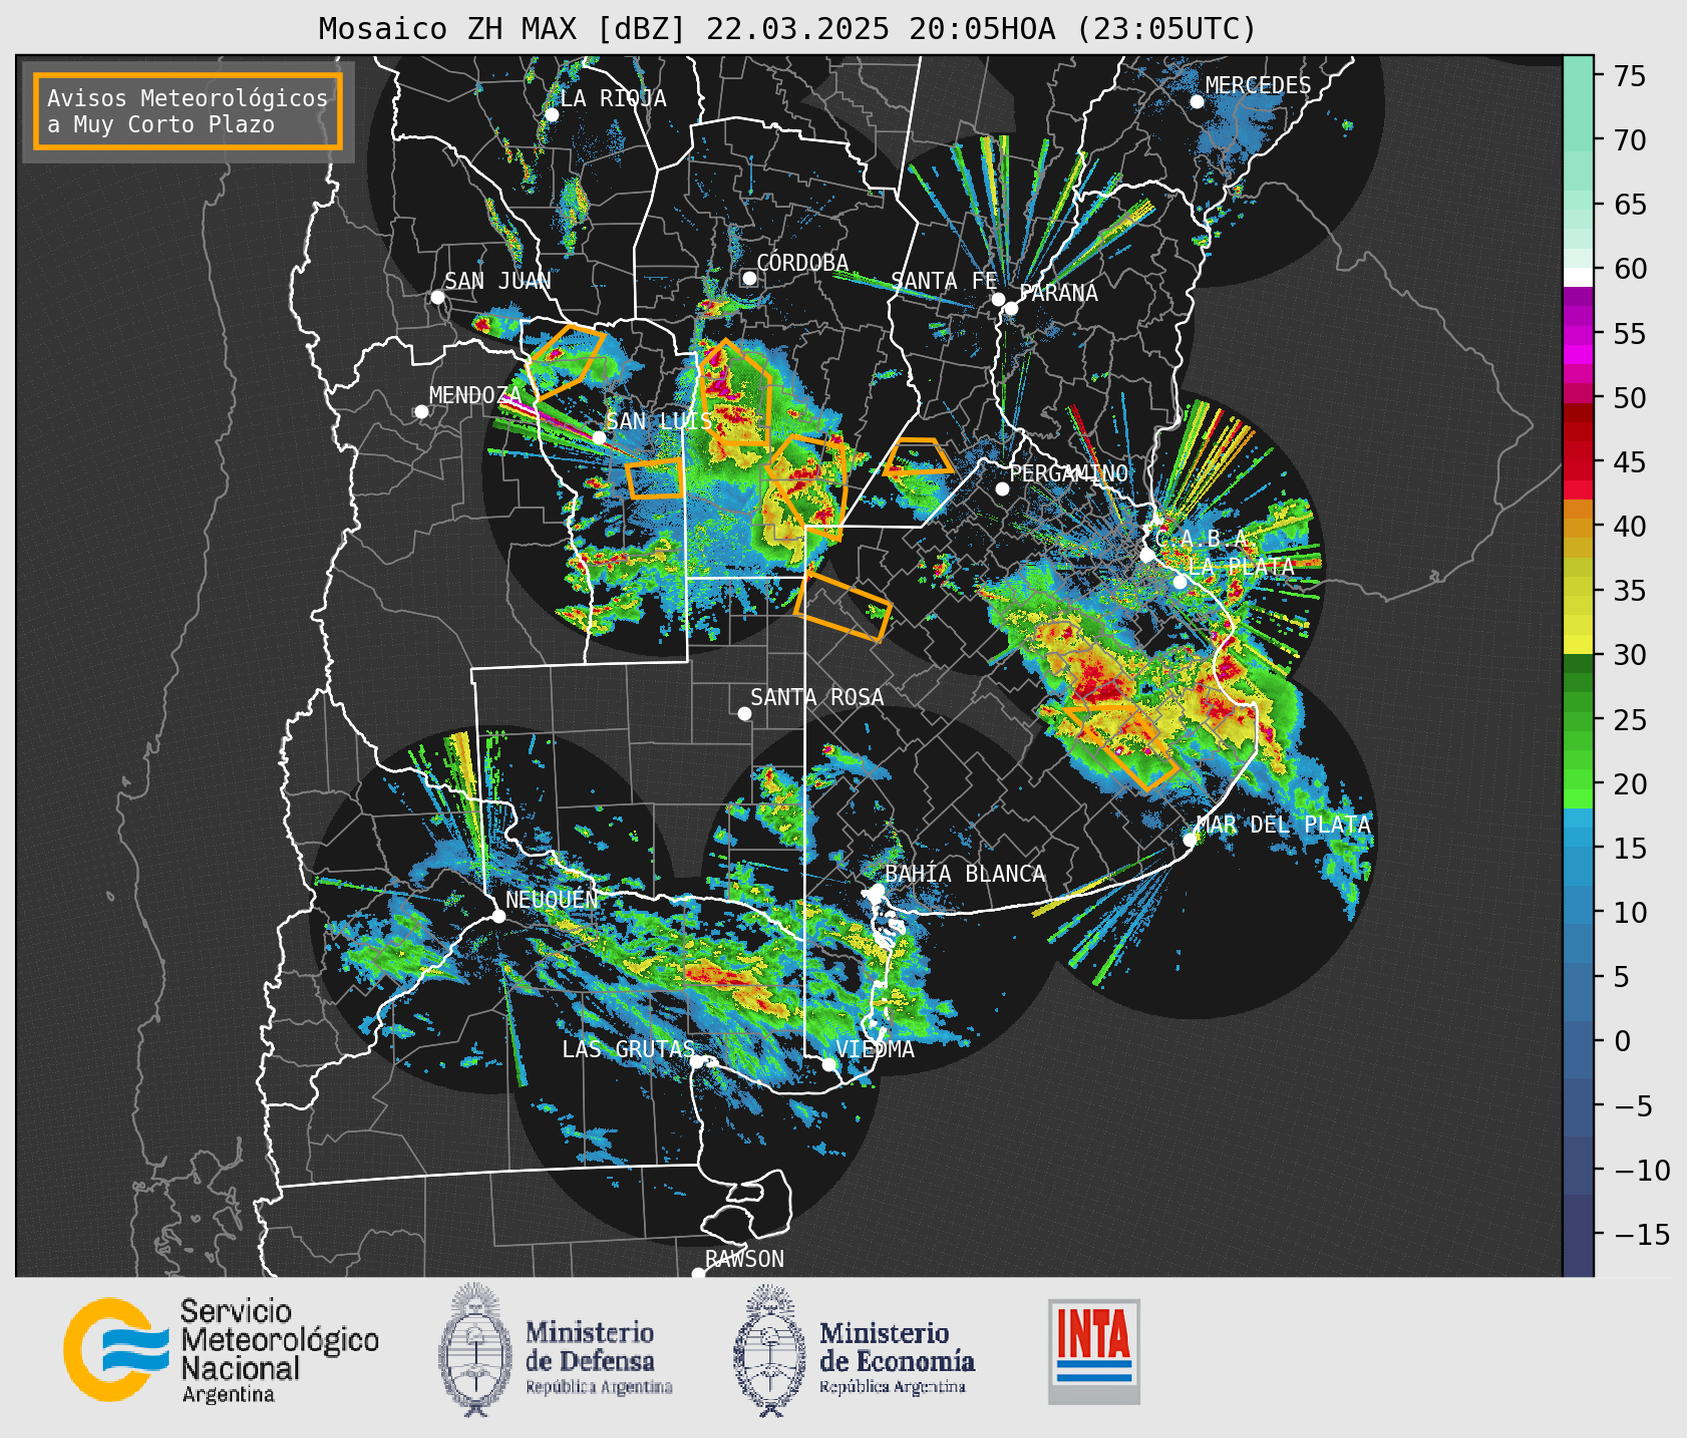Click the NEUQUÉN city label

551,899
